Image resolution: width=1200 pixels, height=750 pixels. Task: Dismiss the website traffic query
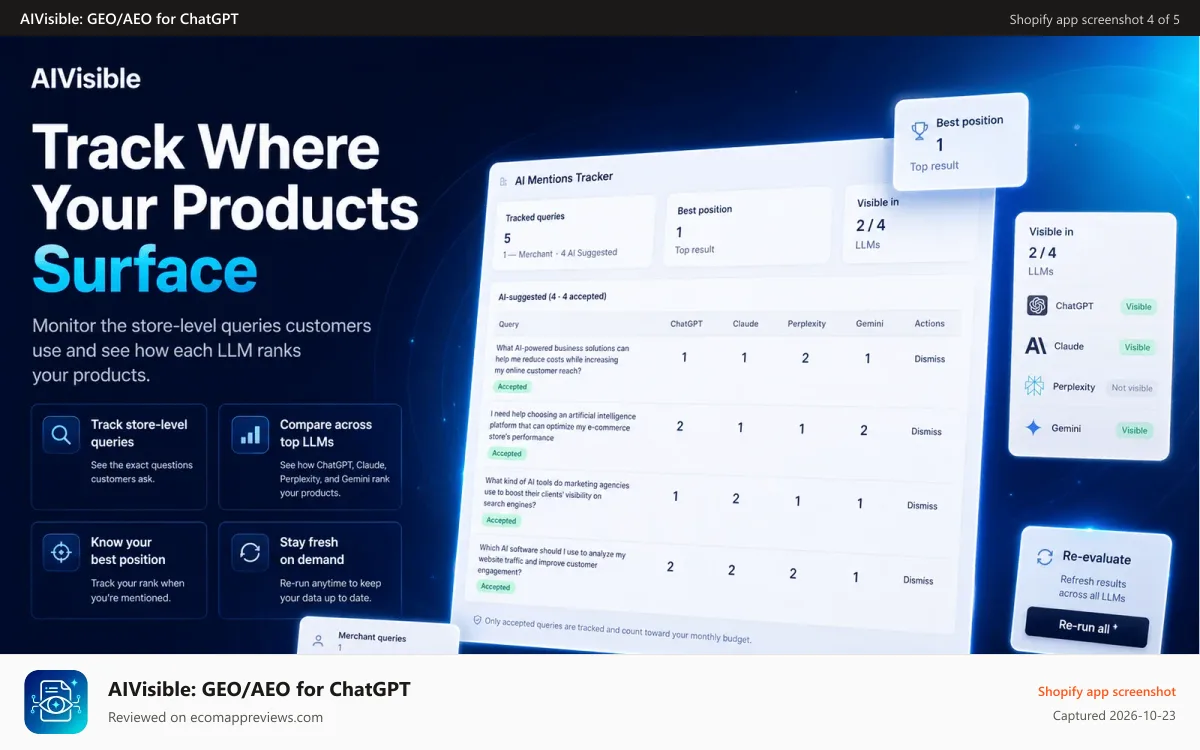(918, 580)
